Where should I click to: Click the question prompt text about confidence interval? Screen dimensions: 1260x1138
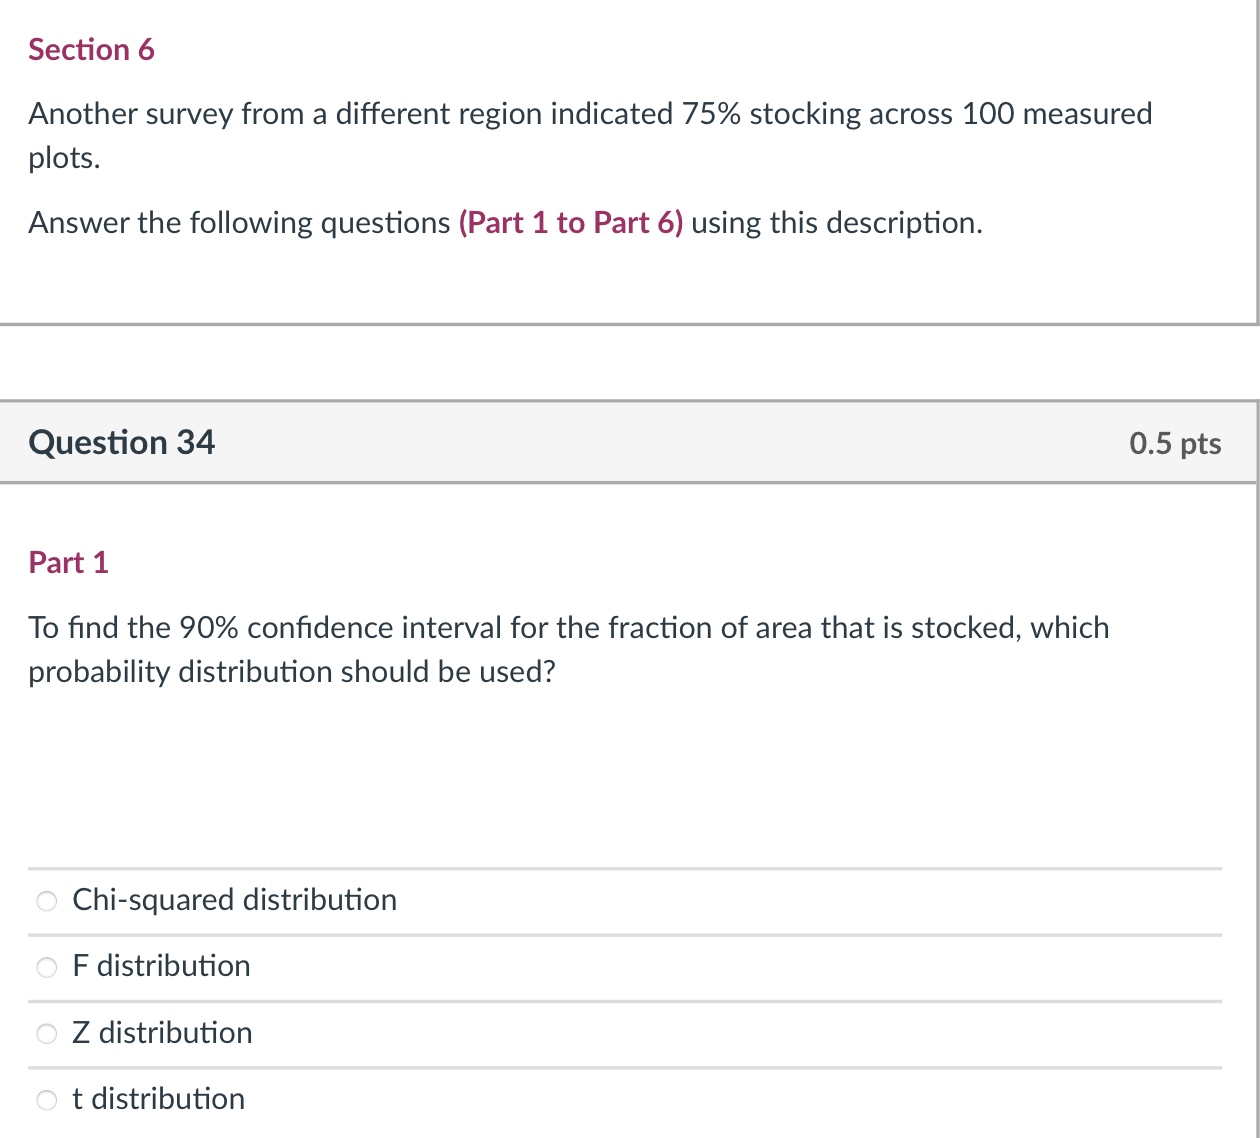[568, 649]
